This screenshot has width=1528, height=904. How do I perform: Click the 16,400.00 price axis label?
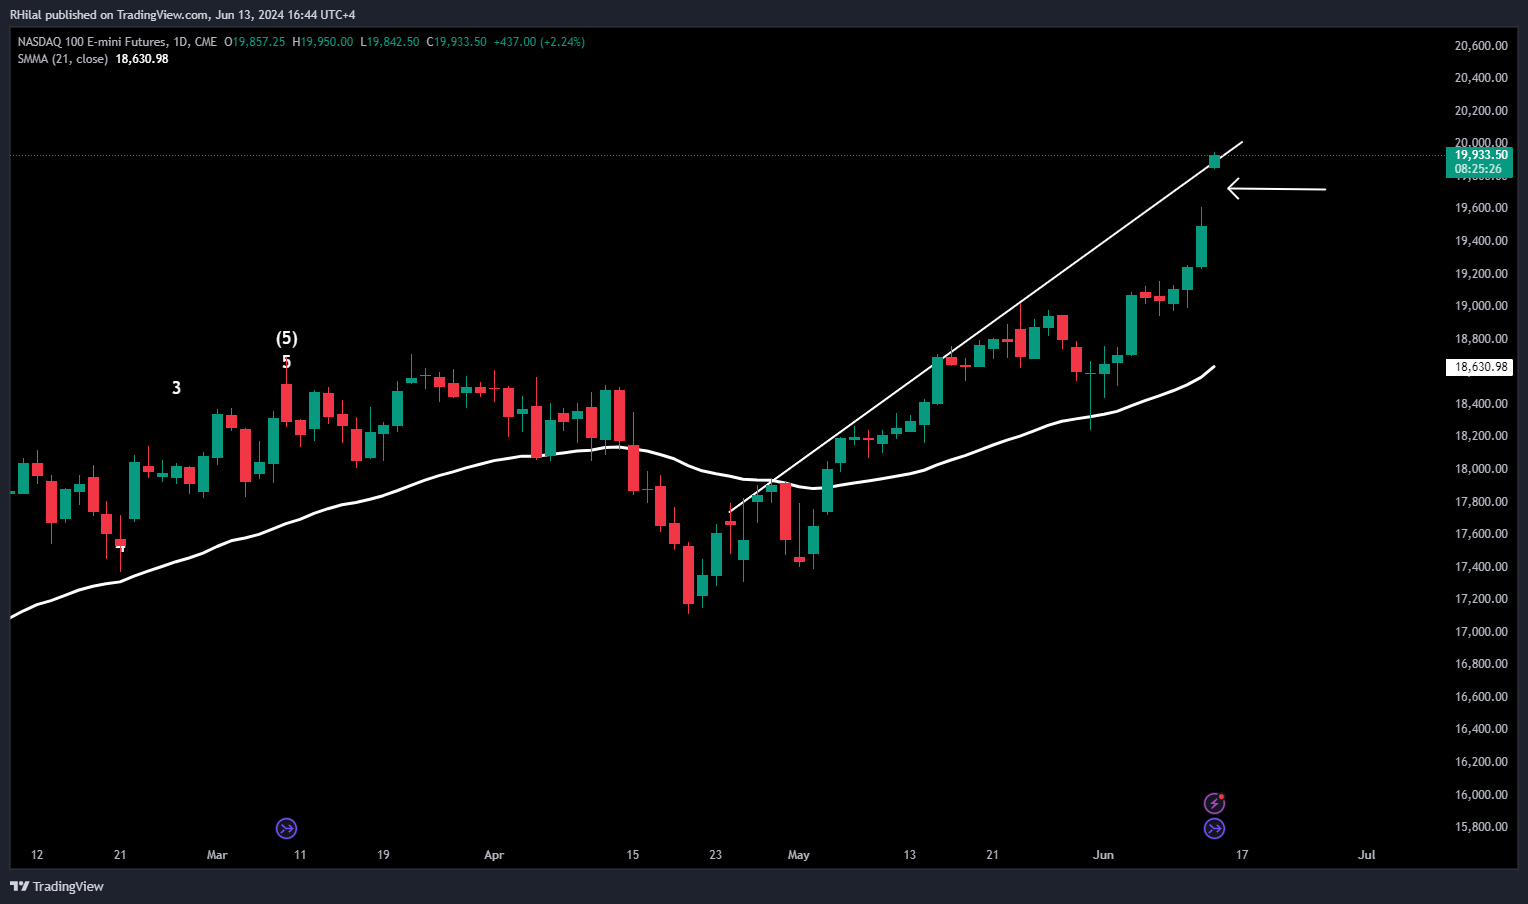[x=1481, y=729]
